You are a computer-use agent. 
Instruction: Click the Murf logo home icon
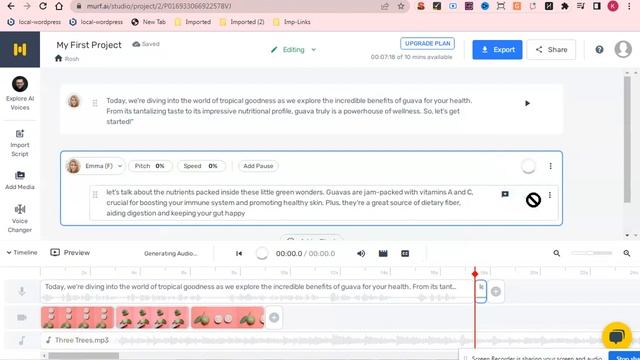[x=20, y=49]
